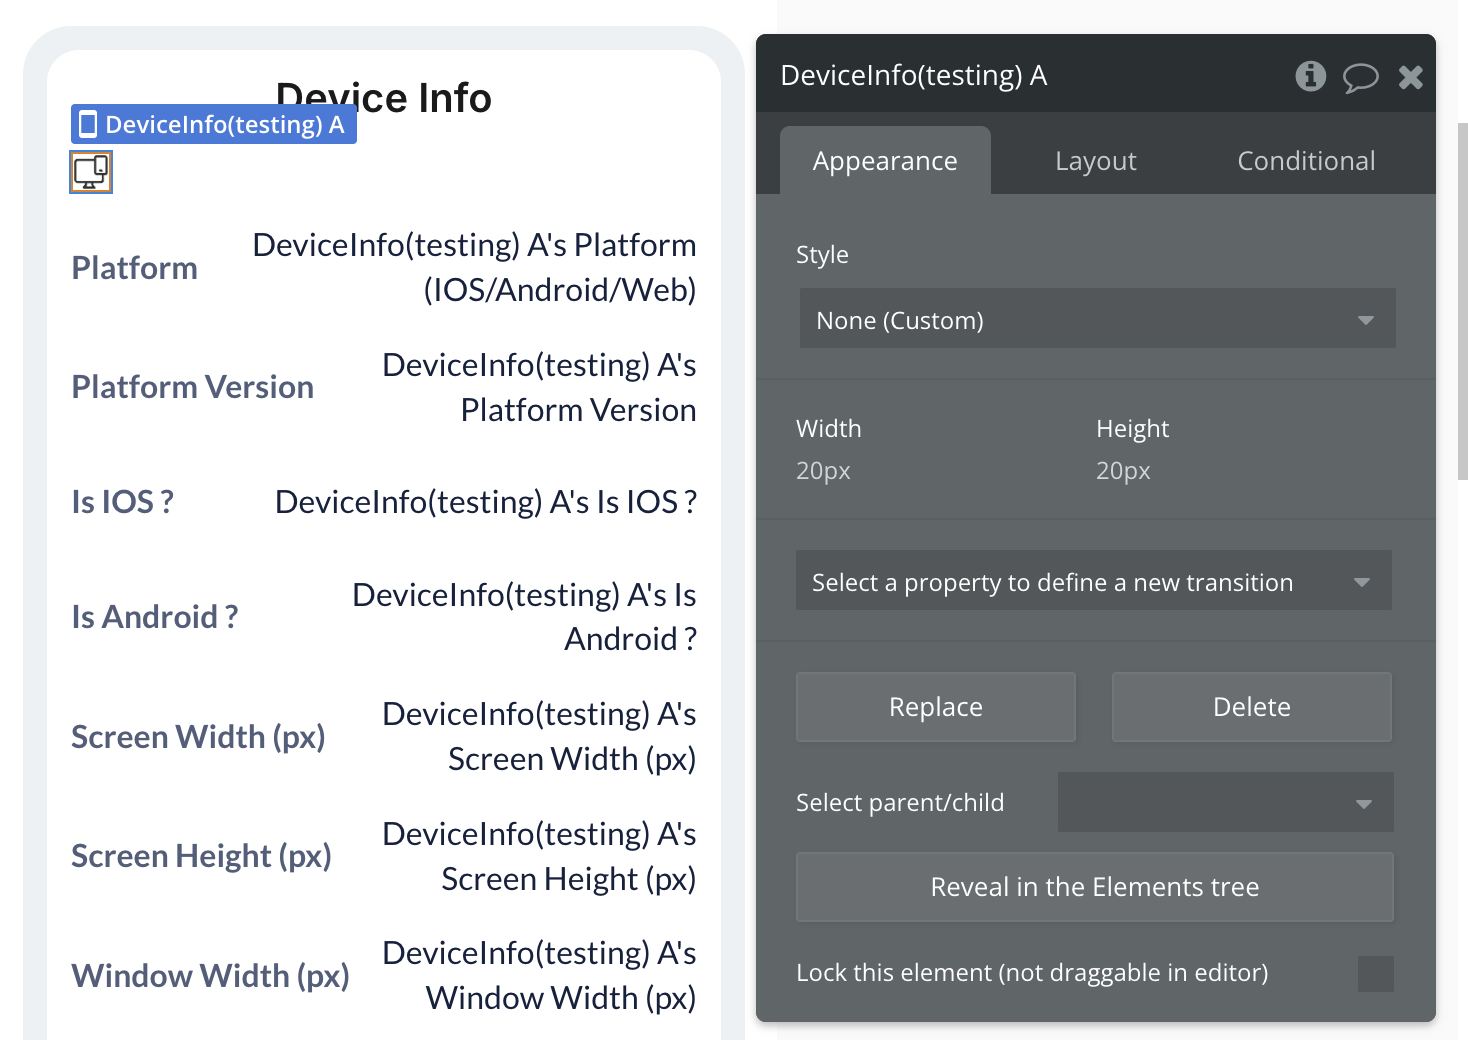Select the Appearance tab
The image size is (1468, 1040).
(x=885, y=161)
